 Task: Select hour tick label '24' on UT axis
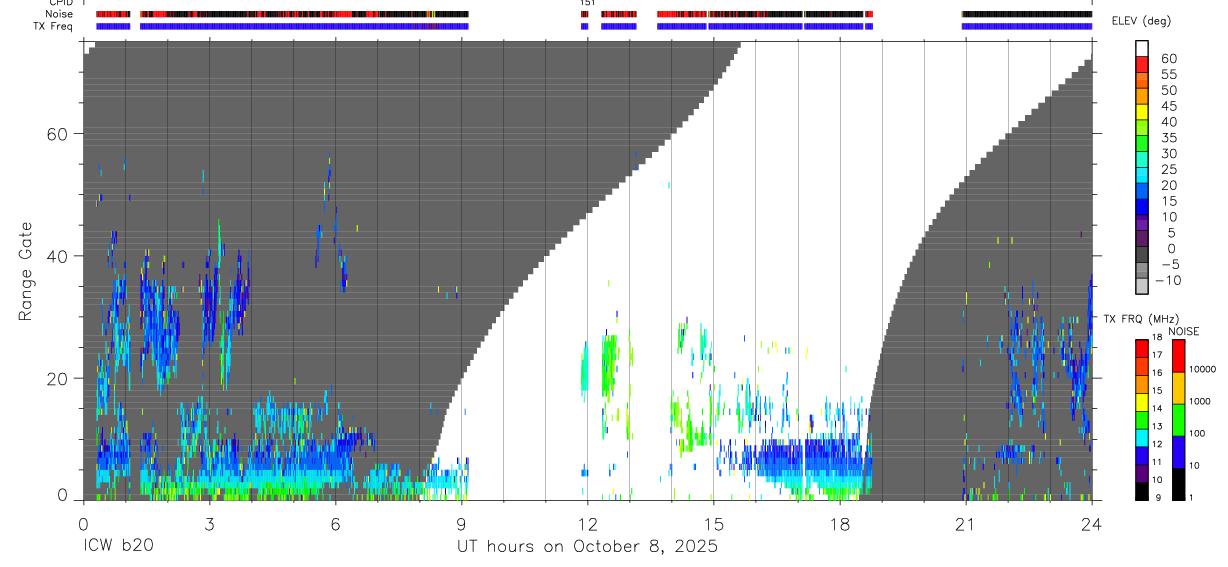(1091, 523)
